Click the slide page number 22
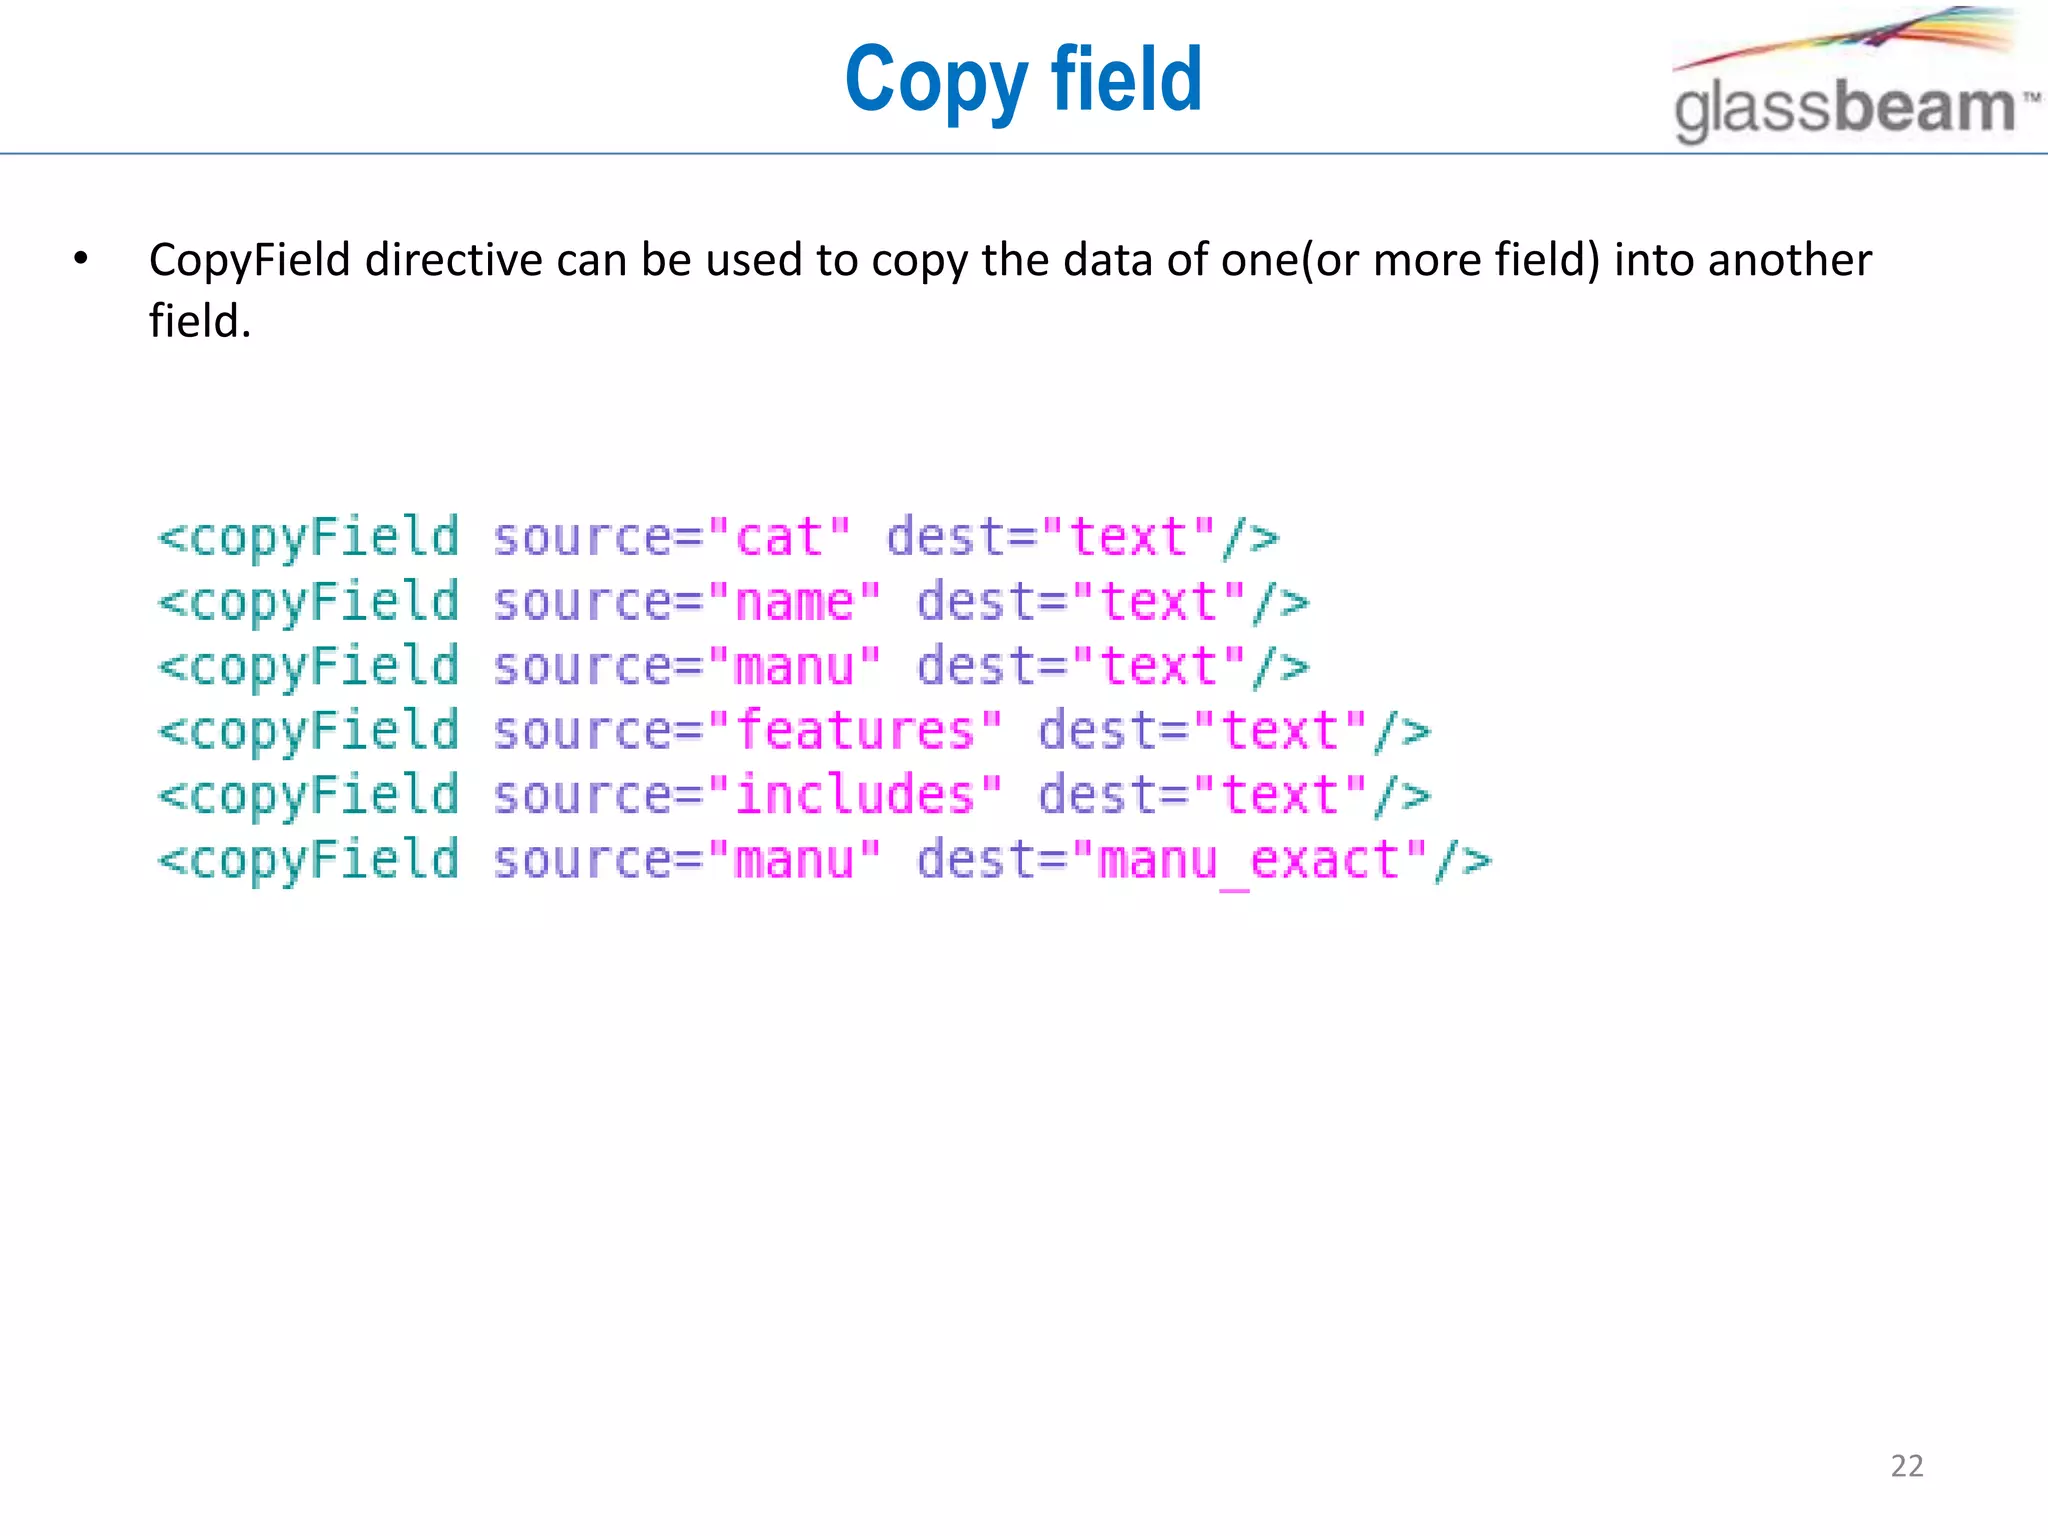Screen dimensions: 2048x1536 pos(1907,1466)
